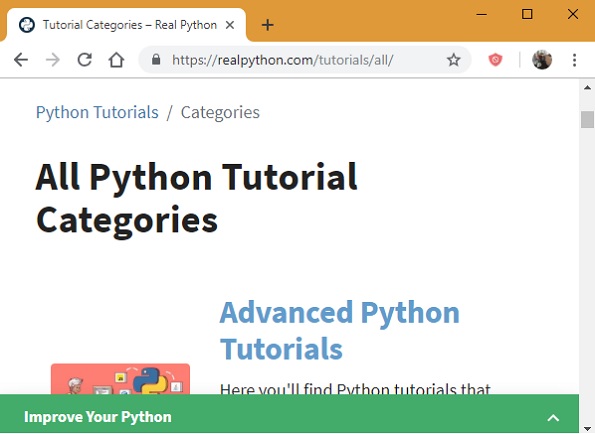View site security lock information

[156, 60]
